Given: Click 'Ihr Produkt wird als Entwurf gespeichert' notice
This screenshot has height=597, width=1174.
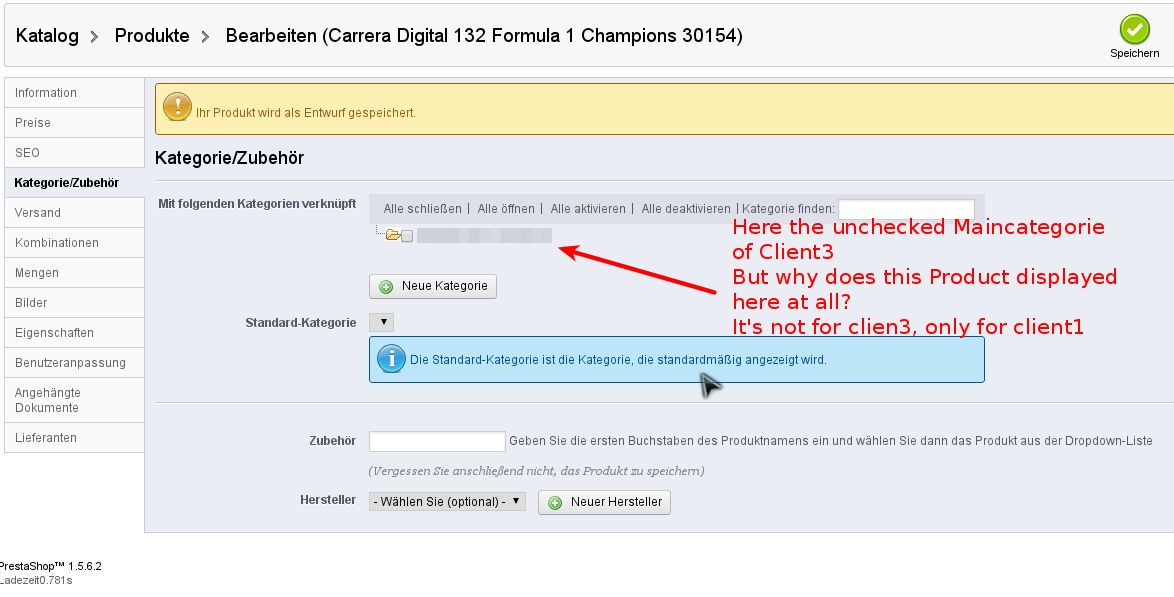Looking at the screenshot, I should (305, 113).
